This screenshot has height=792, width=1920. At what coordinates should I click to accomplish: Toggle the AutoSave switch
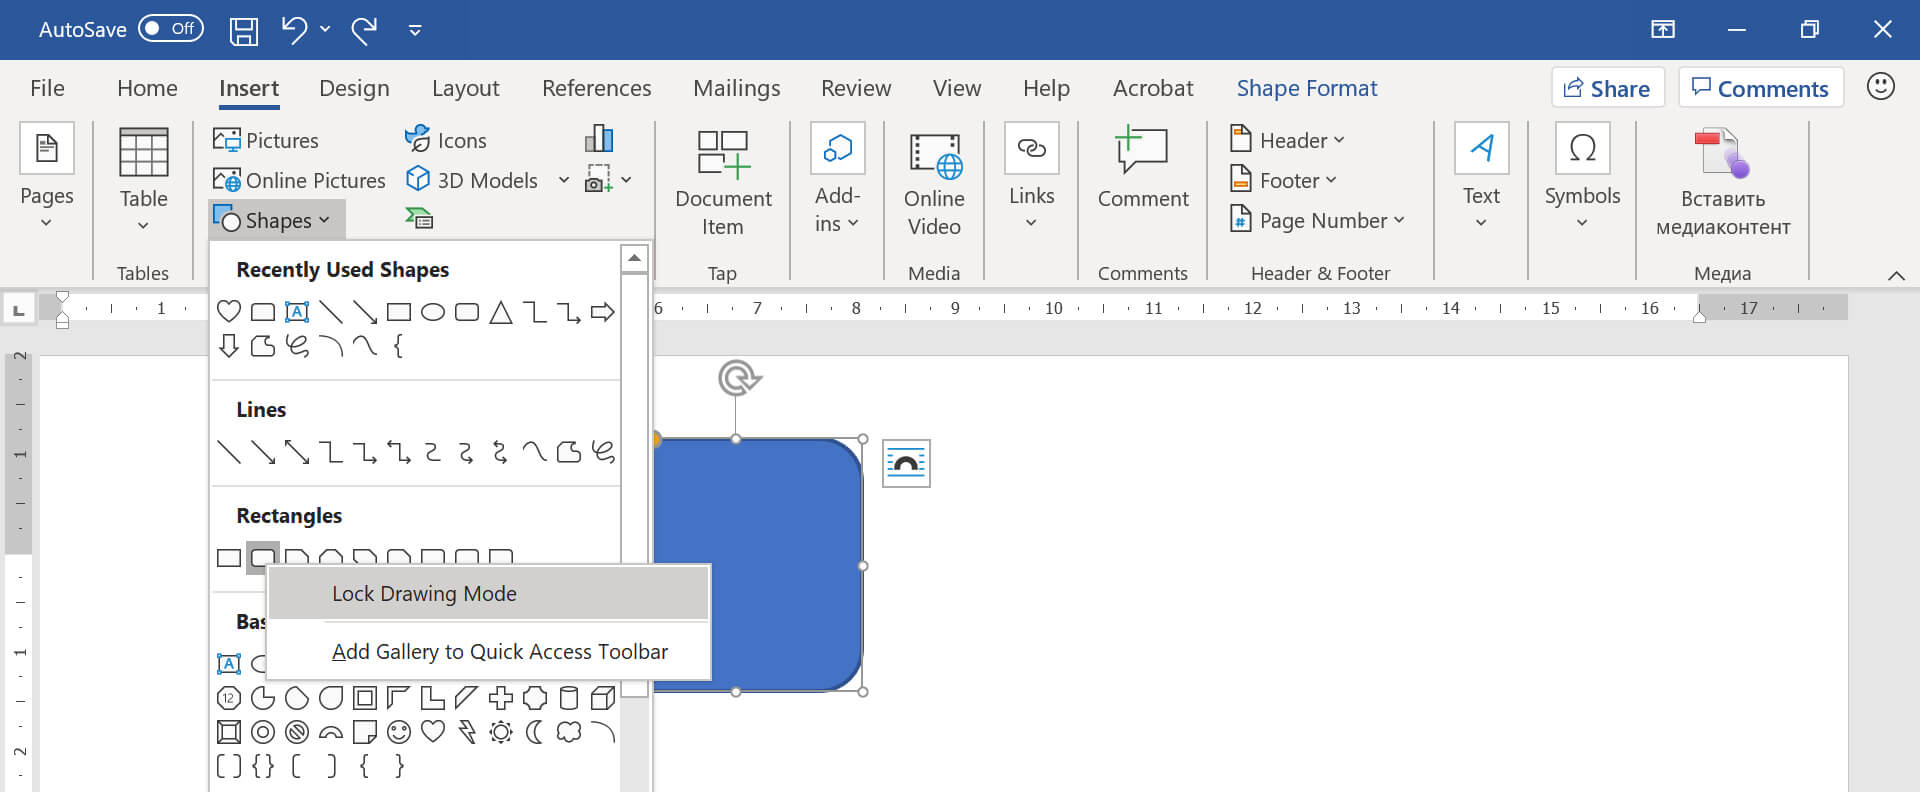[170, 29]
